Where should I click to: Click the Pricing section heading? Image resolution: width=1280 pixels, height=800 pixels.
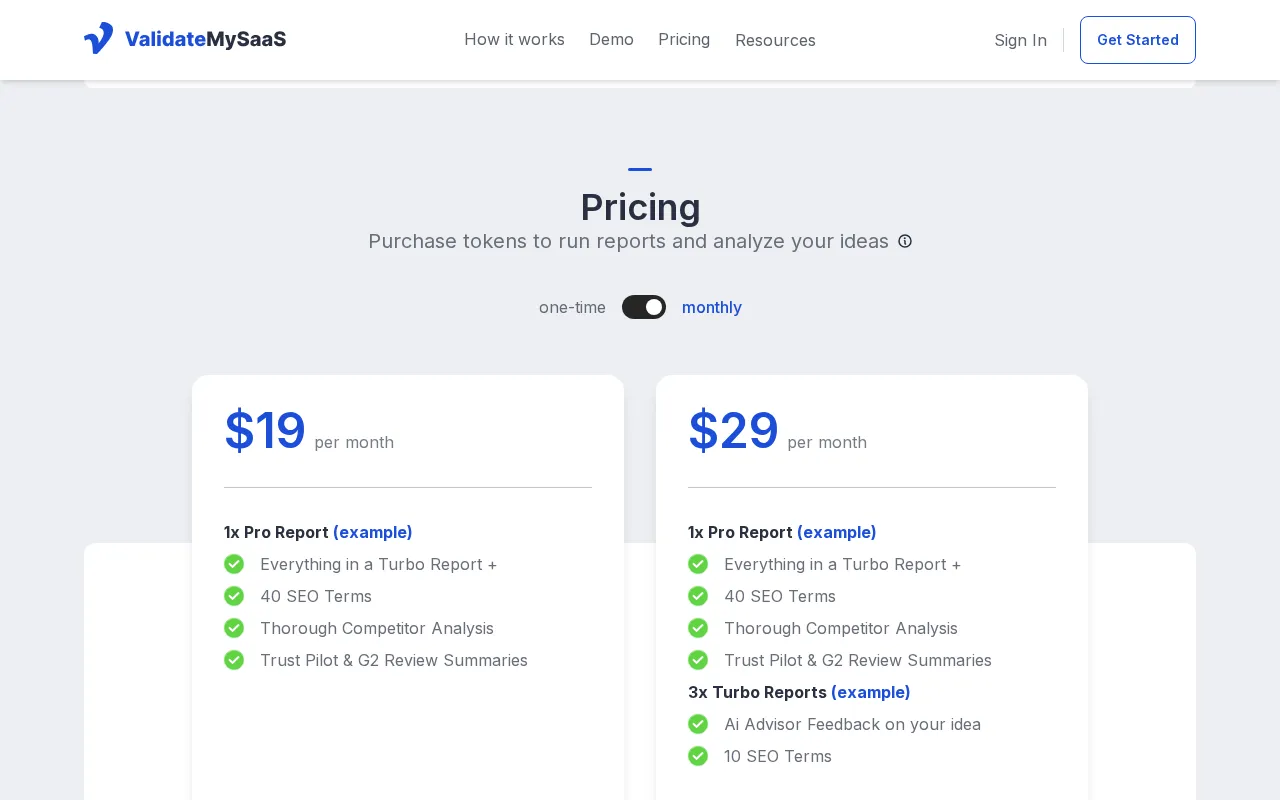click(640, 207)
